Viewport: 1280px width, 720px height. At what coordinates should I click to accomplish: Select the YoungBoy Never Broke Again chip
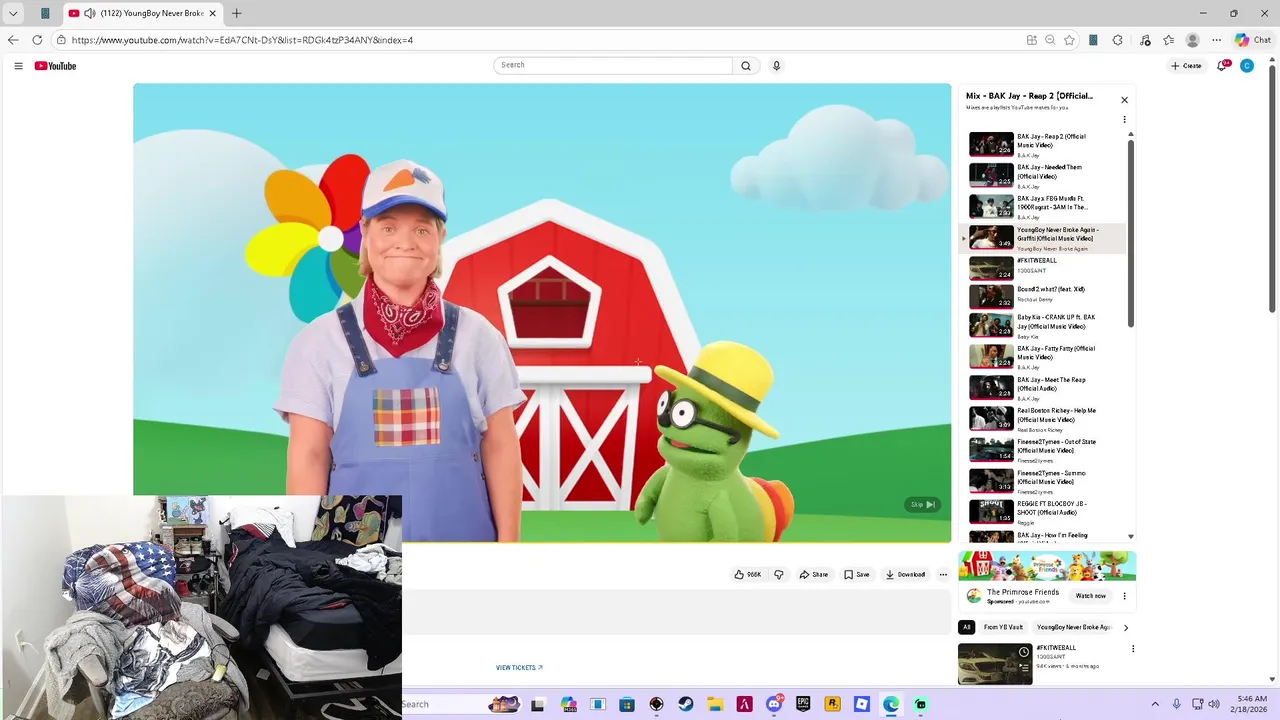click(1074, 628)
